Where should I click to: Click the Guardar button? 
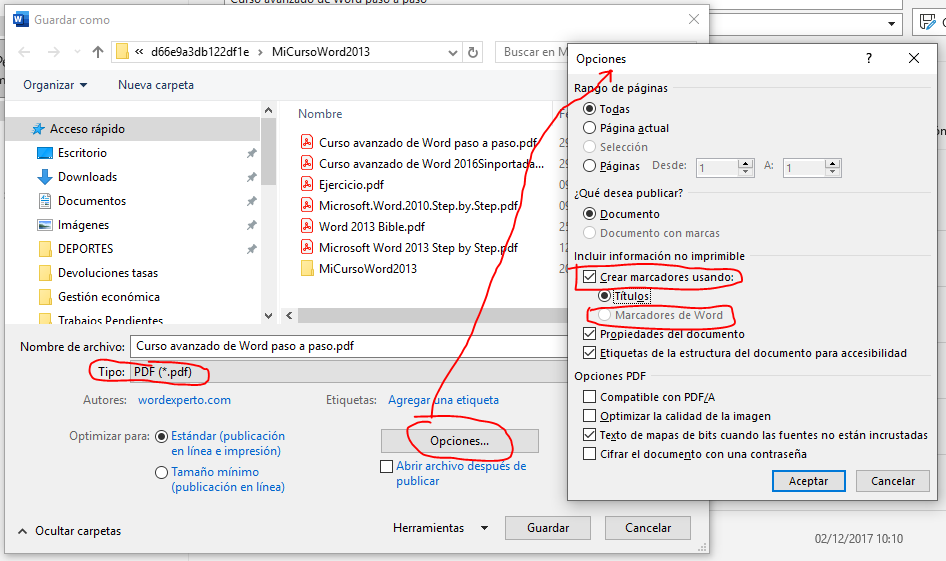point(548,528)
